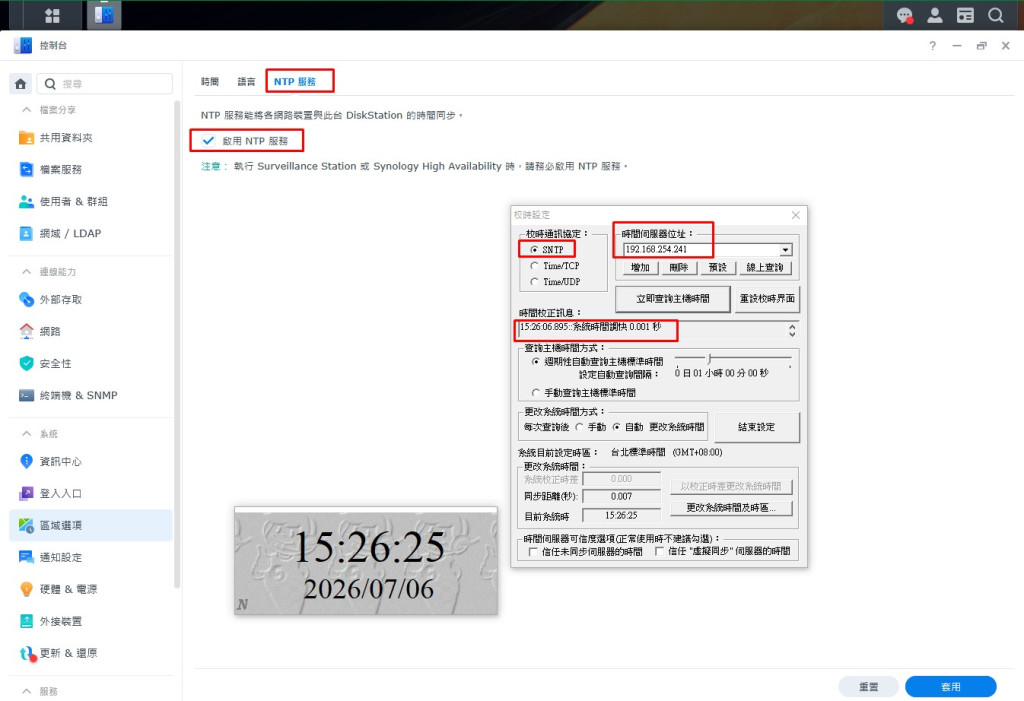This screenshot has width=1024, height=701.
Task: Expand the time server address dropdown
Action: [786, 250]
